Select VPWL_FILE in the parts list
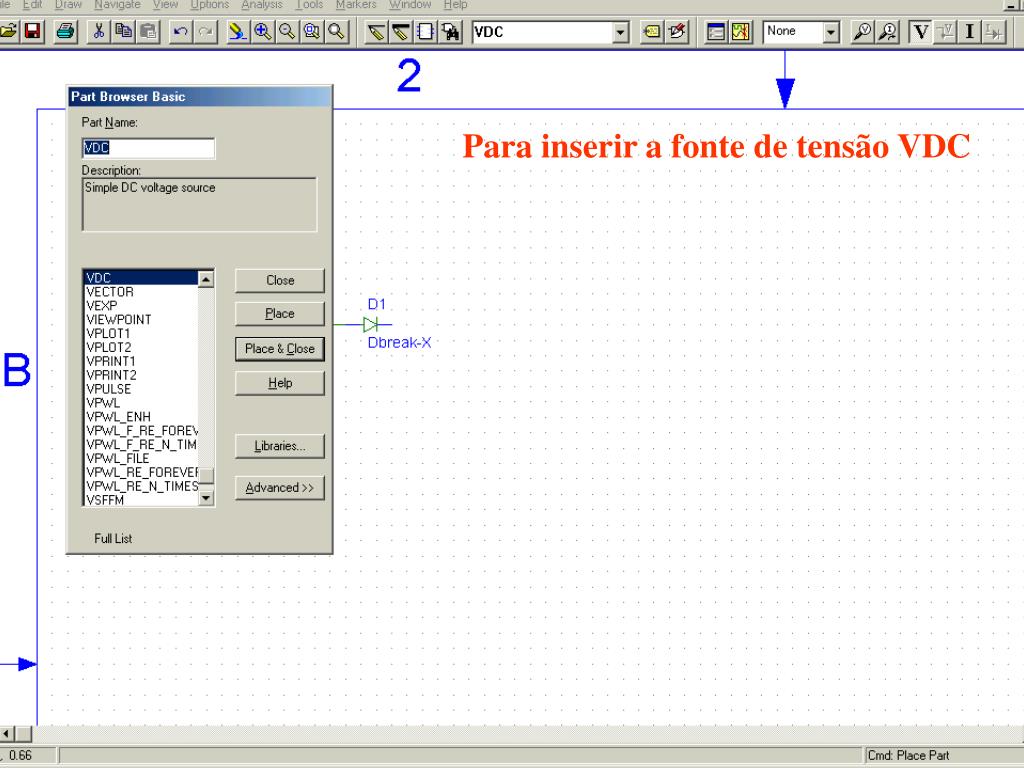Screen dimensions: 1024x768 (x=118, y=458)
